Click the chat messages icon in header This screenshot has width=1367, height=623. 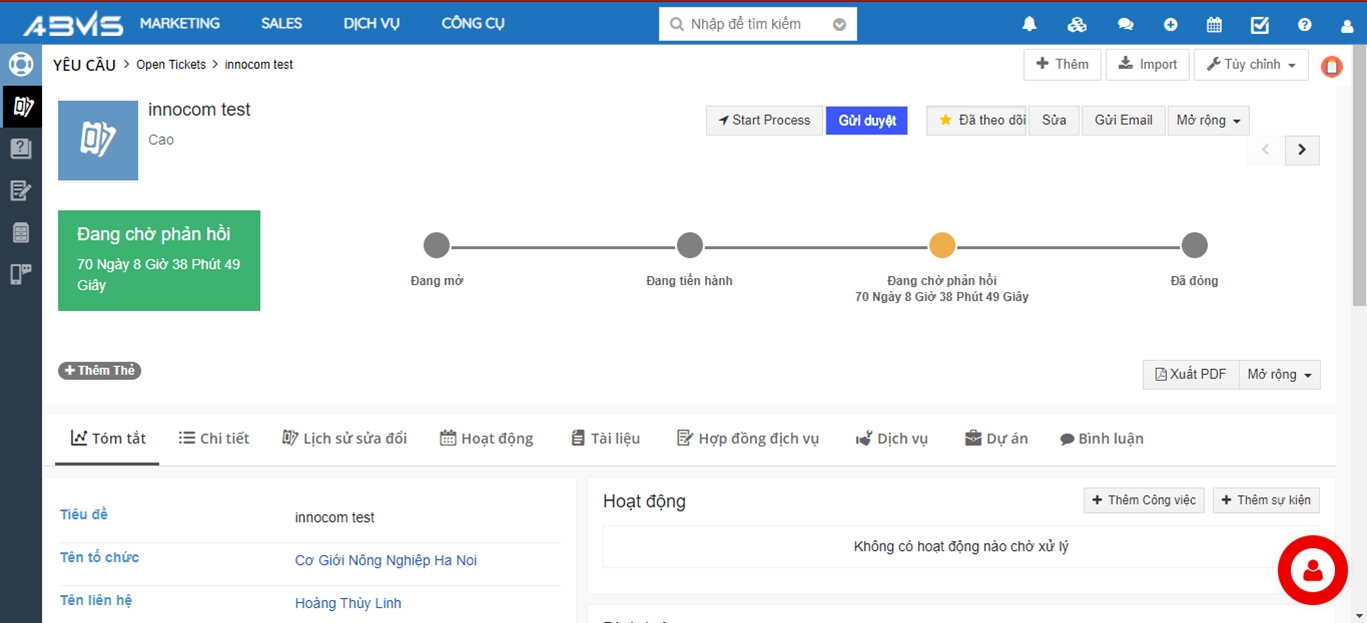coord(1125,25)
